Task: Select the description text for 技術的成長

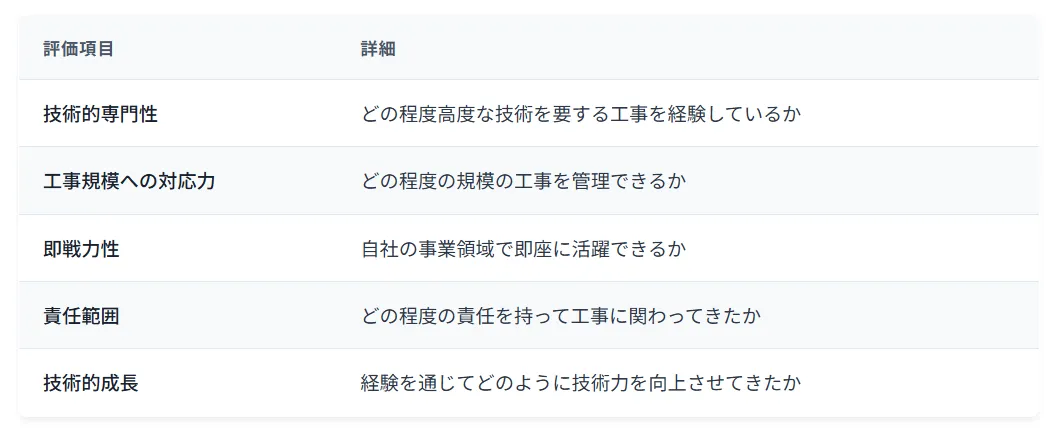Action: (581, 383)
